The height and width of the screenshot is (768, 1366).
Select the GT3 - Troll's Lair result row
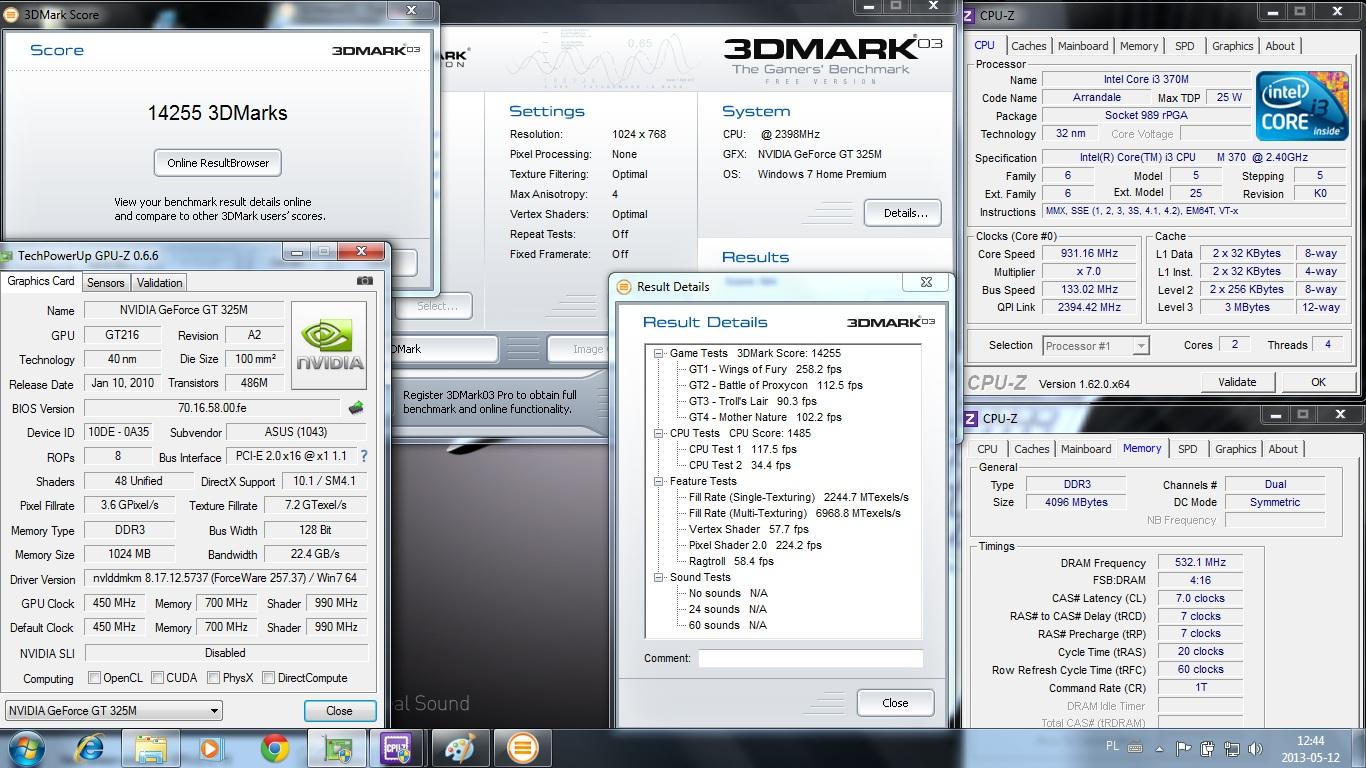(x=752, y=401)
